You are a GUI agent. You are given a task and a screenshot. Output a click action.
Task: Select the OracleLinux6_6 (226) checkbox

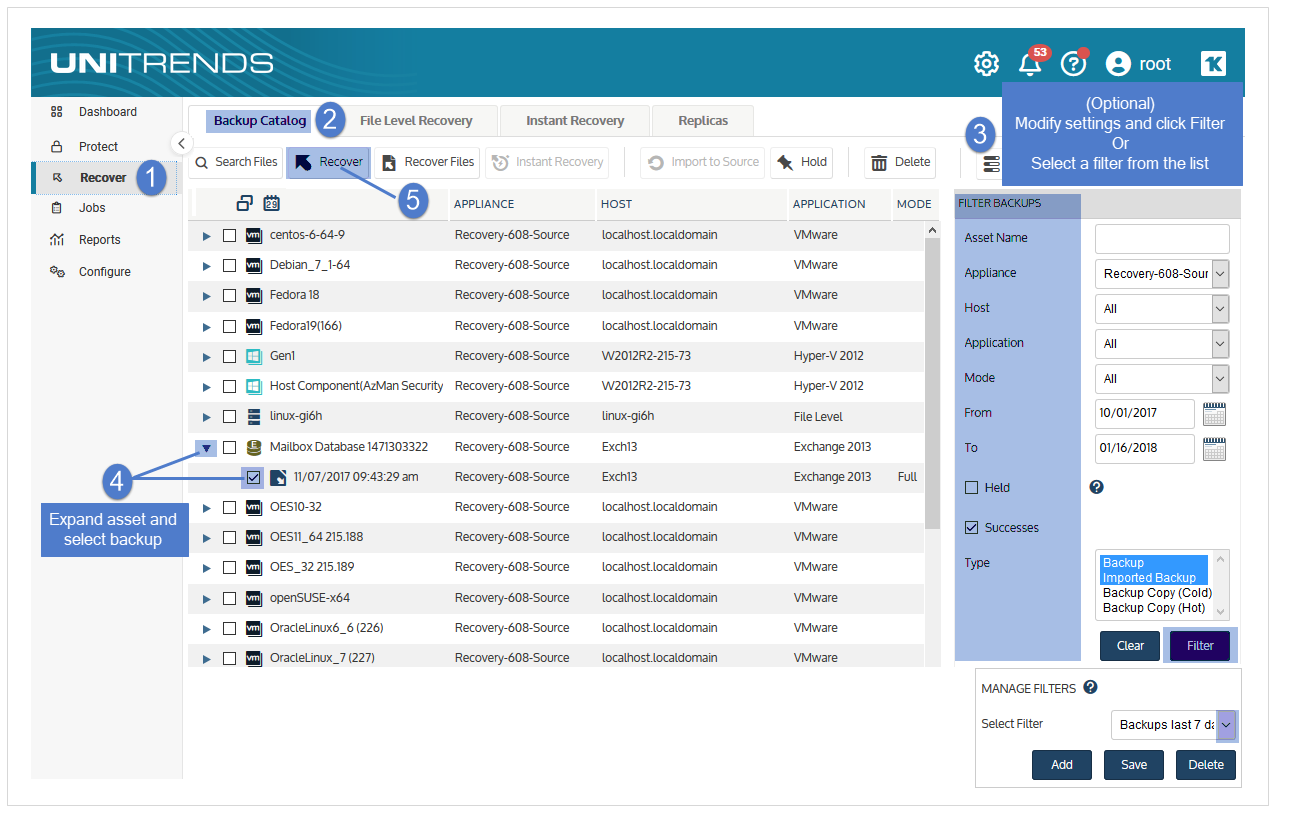(x=229, y=628)
